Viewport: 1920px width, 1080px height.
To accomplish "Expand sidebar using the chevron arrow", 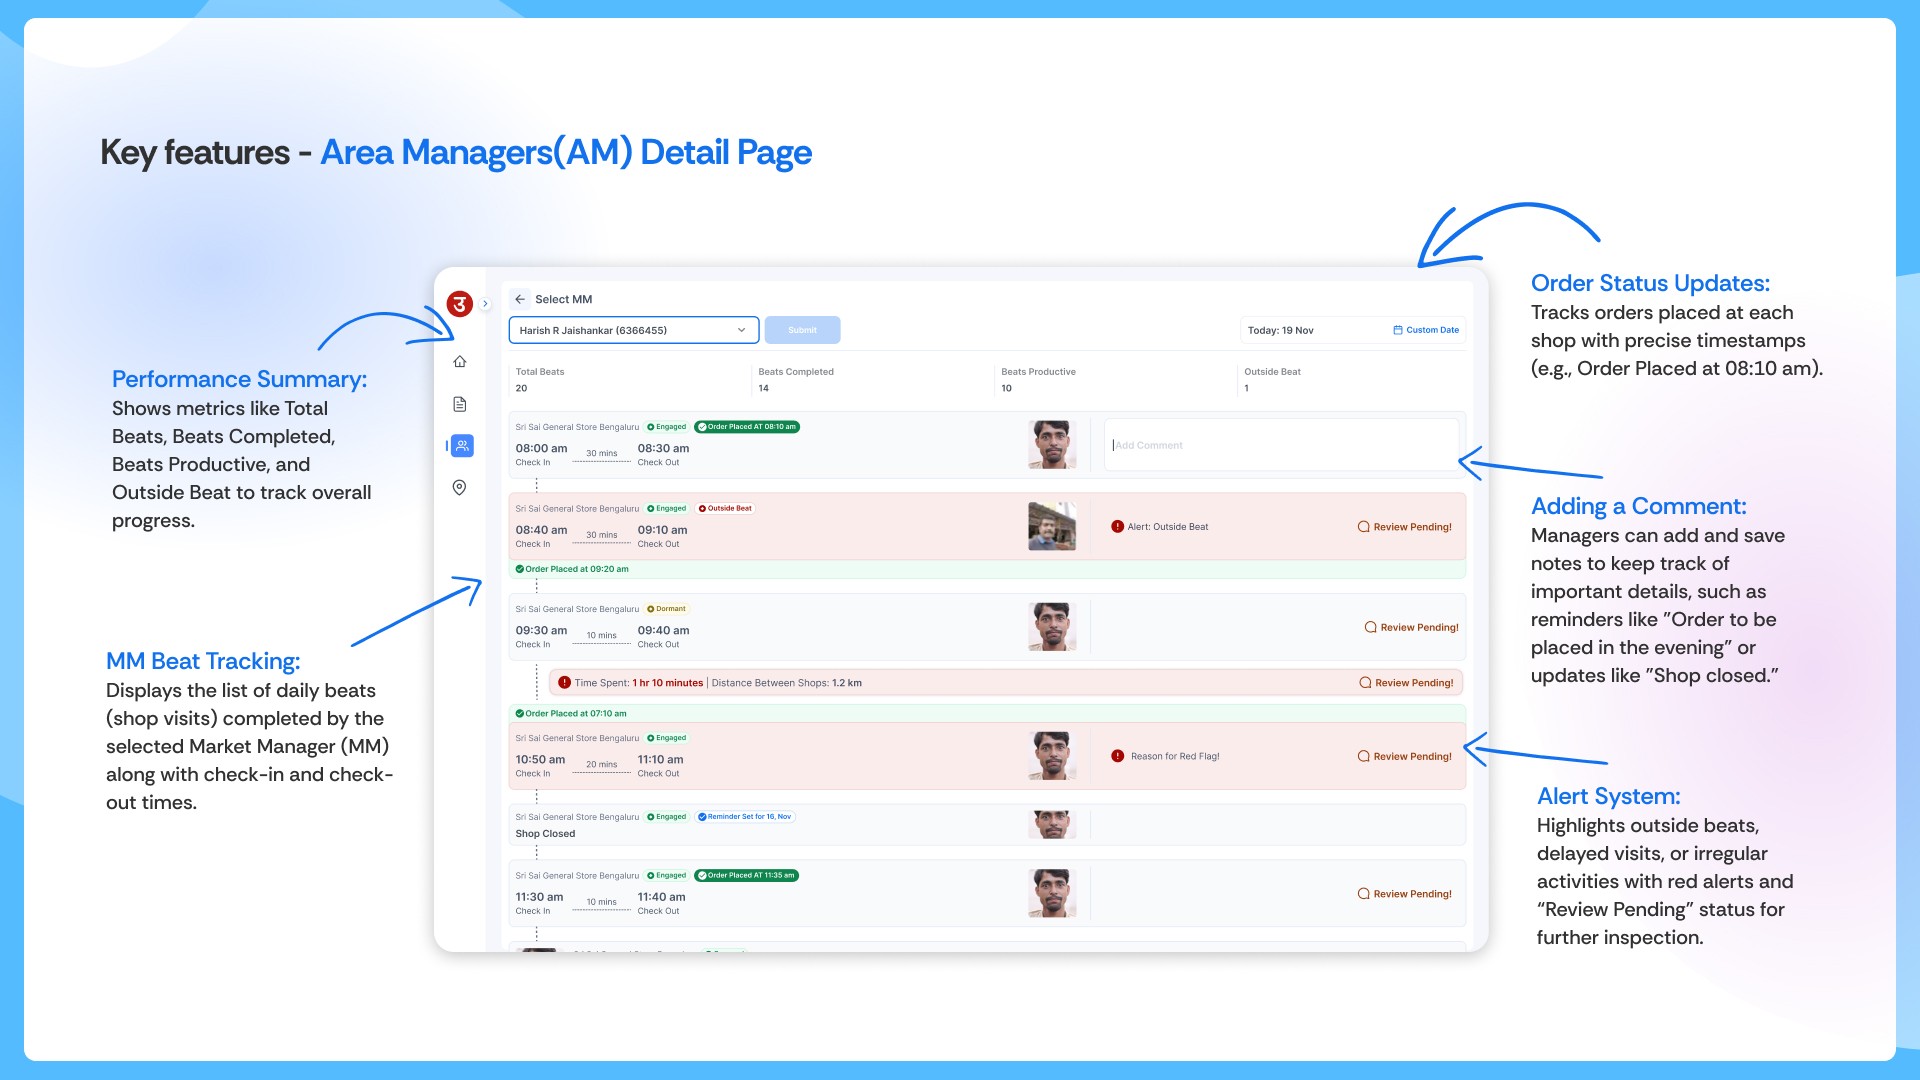I will [485, 304].
